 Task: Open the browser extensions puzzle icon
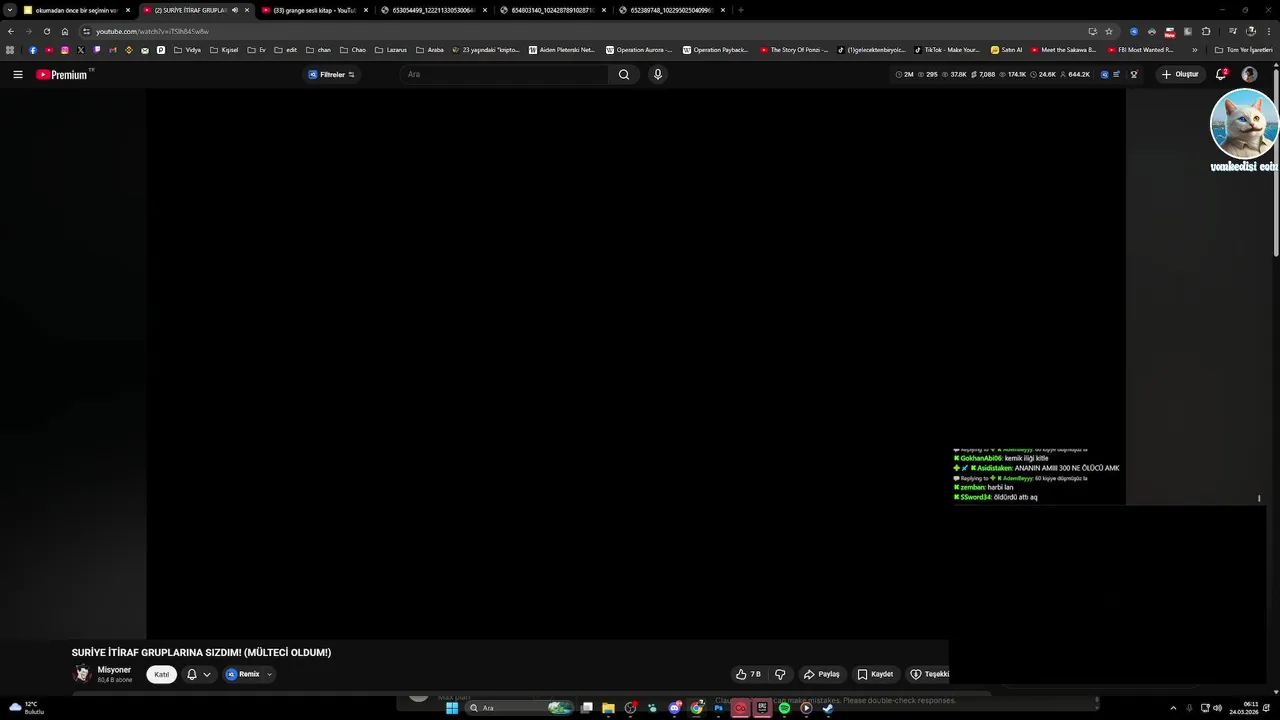click(1206, 31)
